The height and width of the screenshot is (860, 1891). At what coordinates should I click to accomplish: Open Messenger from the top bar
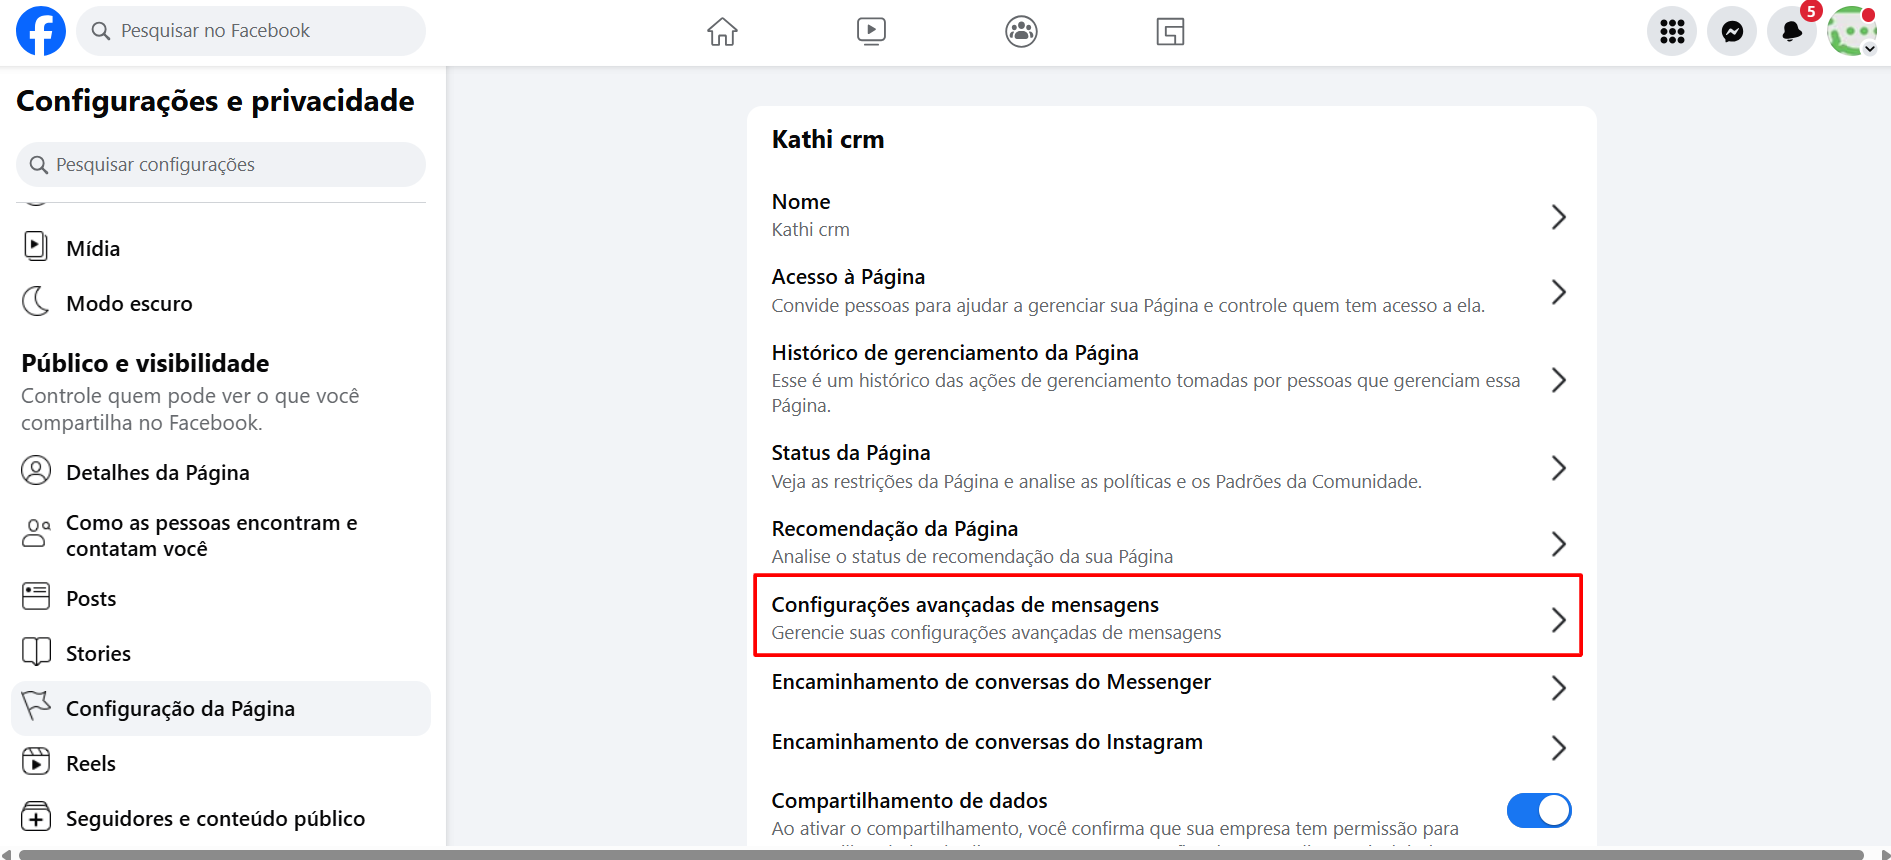(1732, 32)
